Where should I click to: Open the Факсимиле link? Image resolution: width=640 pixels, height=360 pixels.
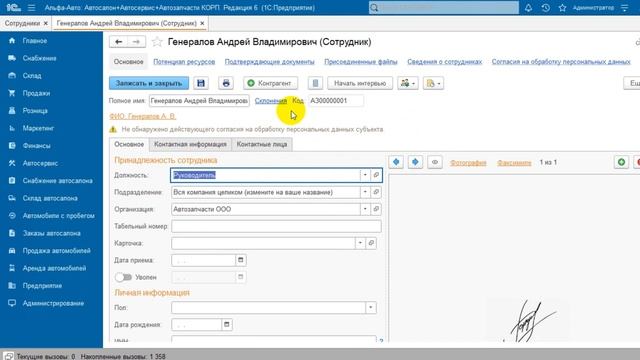[x=514, y=162]
